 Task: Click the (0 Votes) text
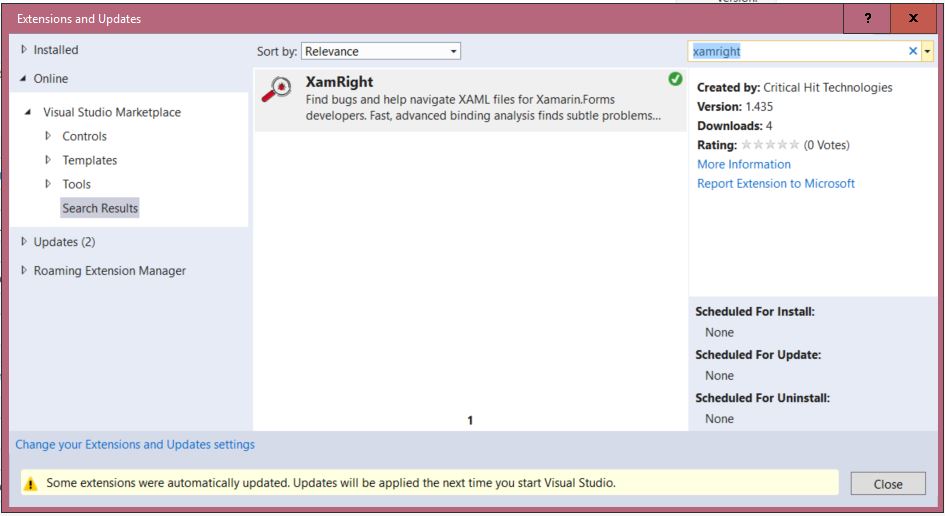click(826, 145)
